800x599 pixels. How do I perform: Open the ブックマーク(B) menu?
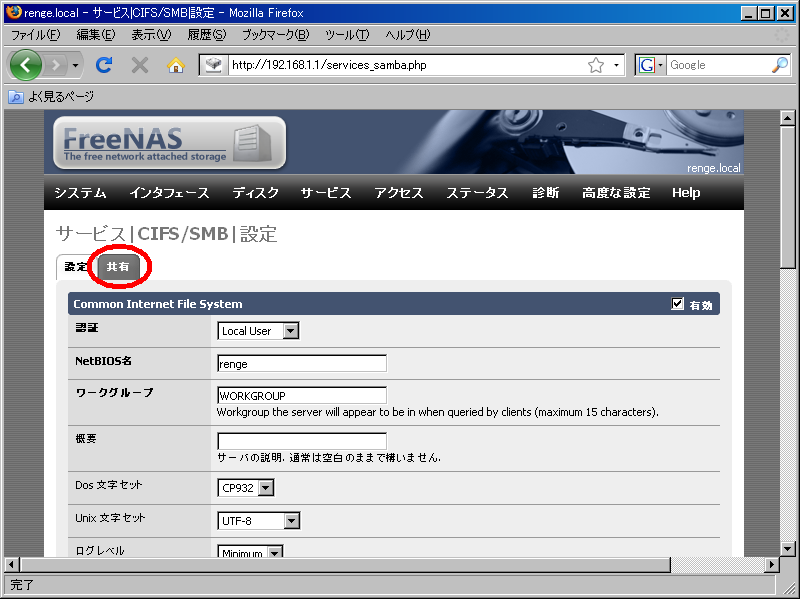276,35
